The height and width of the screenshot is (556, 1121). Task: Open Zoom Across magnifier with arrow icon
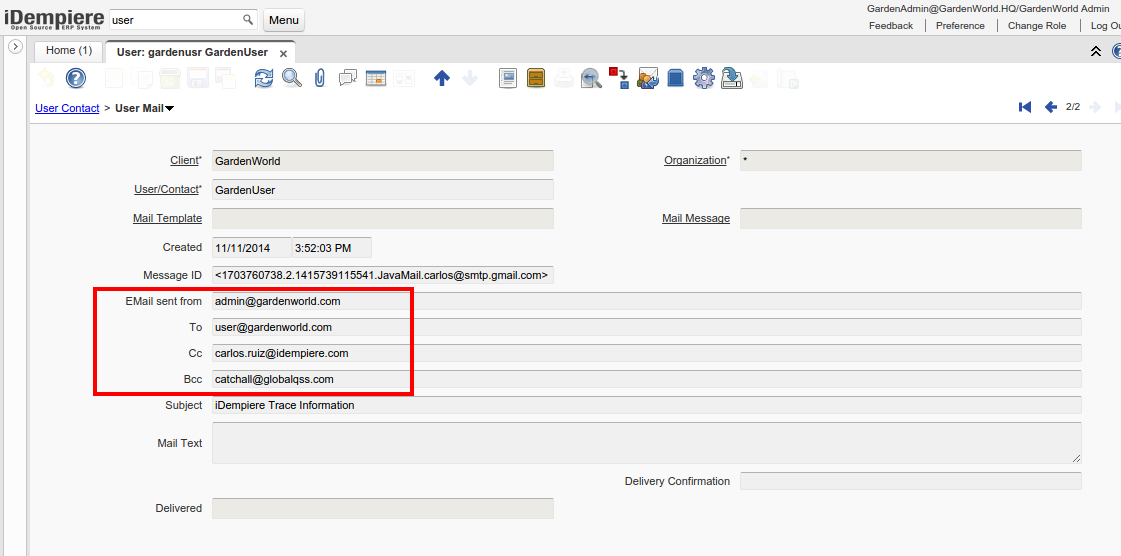click(591, 78)
